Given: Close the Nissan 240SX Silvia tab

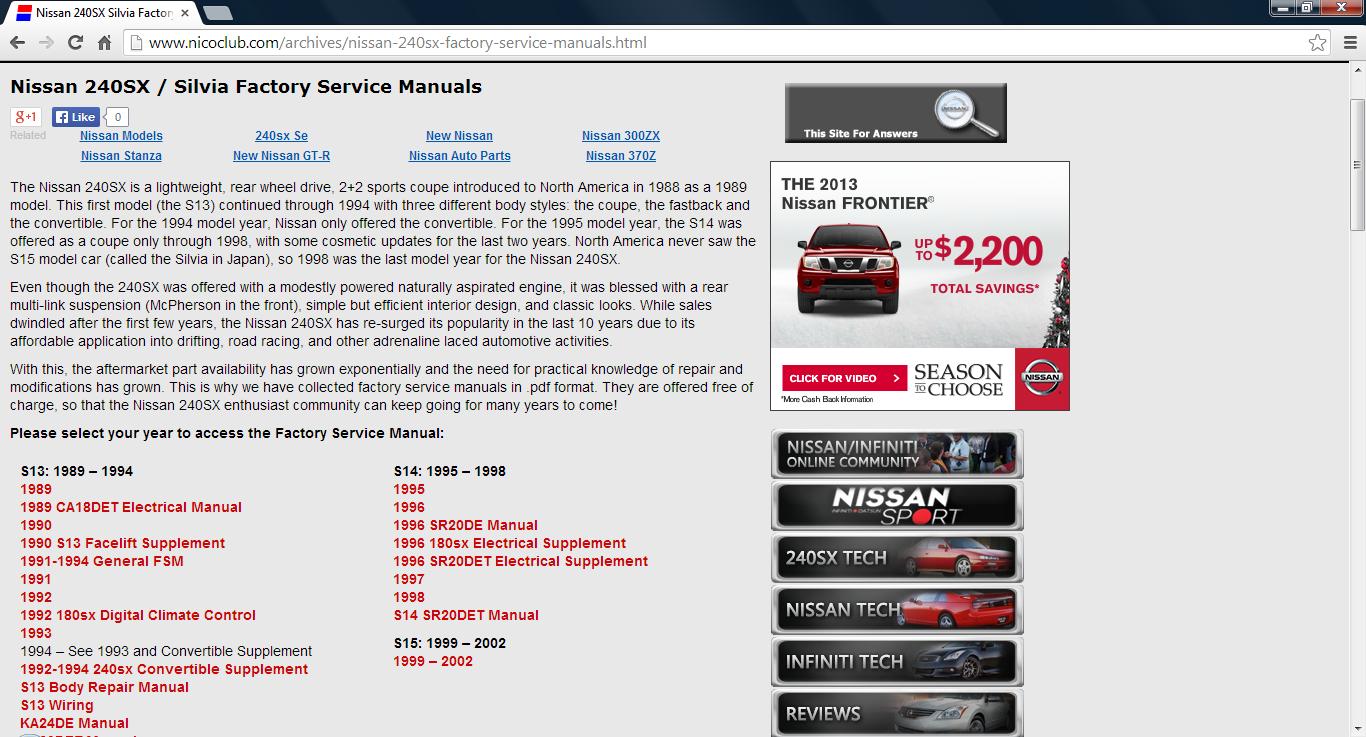Looking at the screenshot, I should [x=185, y=13].
